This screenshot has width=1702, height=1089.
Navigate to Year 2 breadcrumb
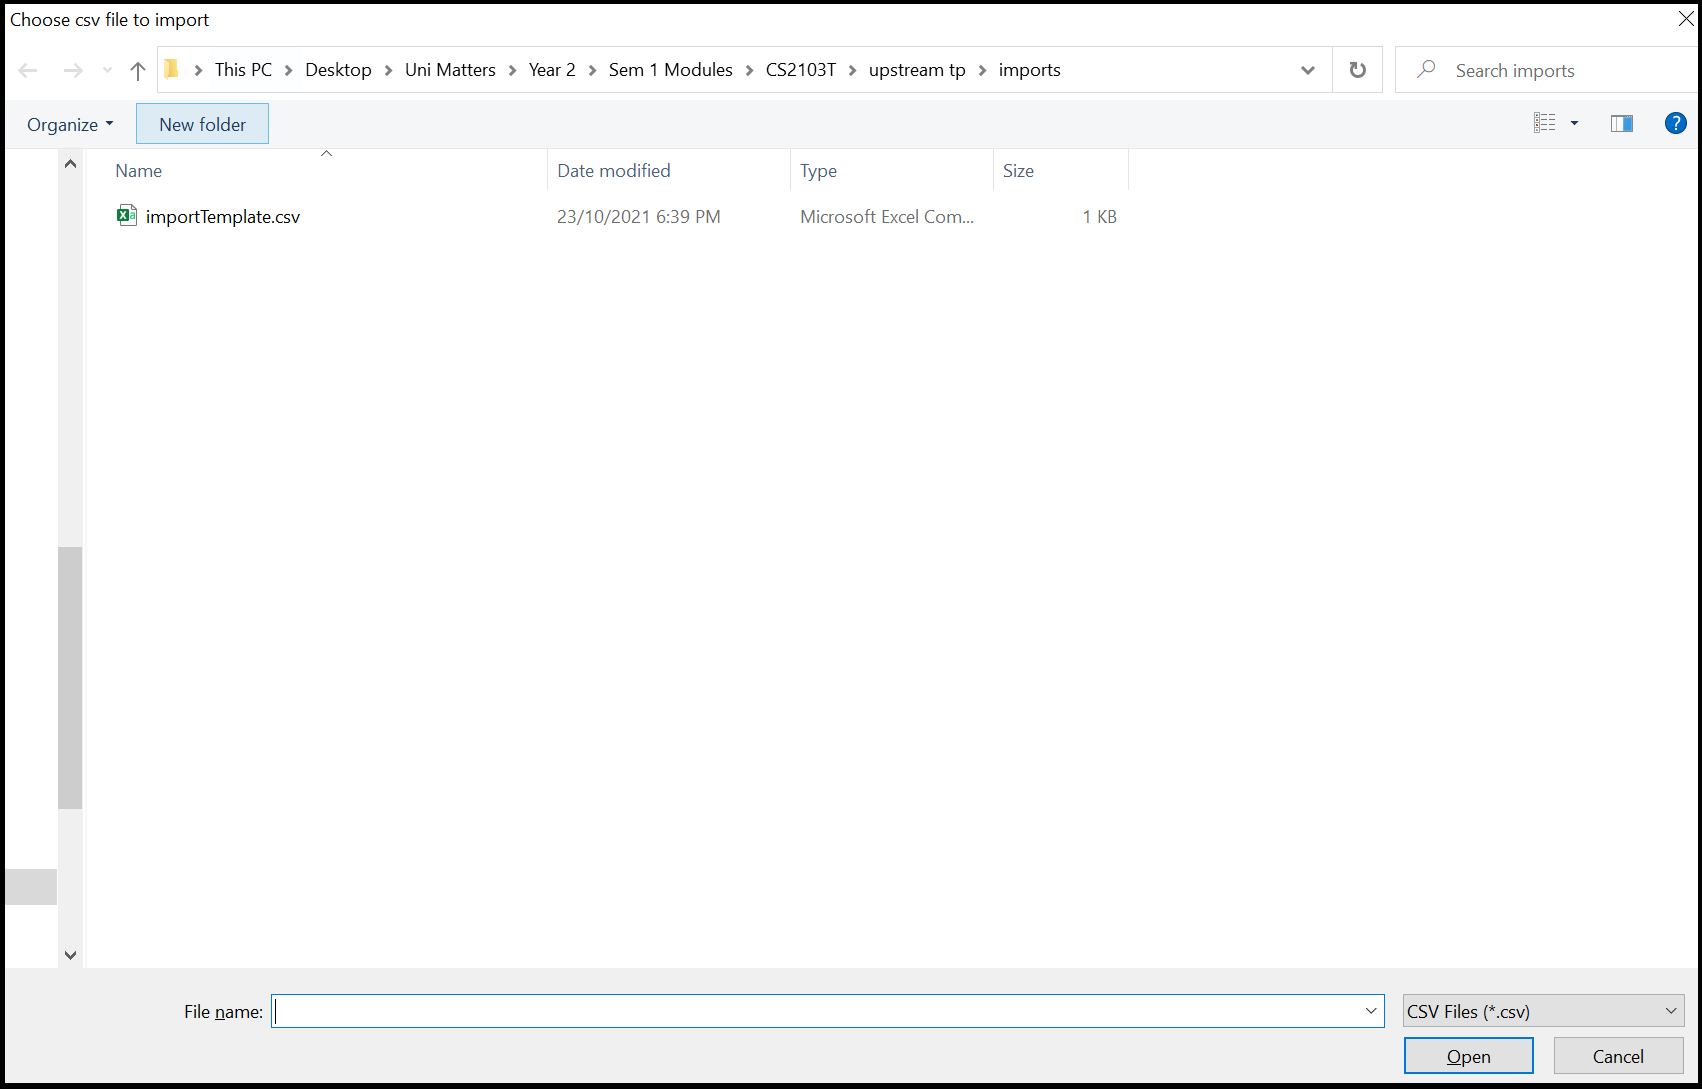point(552,70)
